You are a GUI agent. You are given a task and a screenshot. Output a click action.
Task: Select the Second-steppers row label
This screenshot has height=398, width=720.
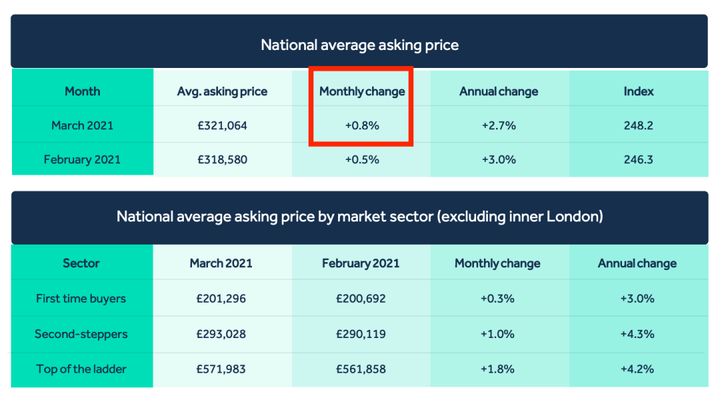pos(81,334)
